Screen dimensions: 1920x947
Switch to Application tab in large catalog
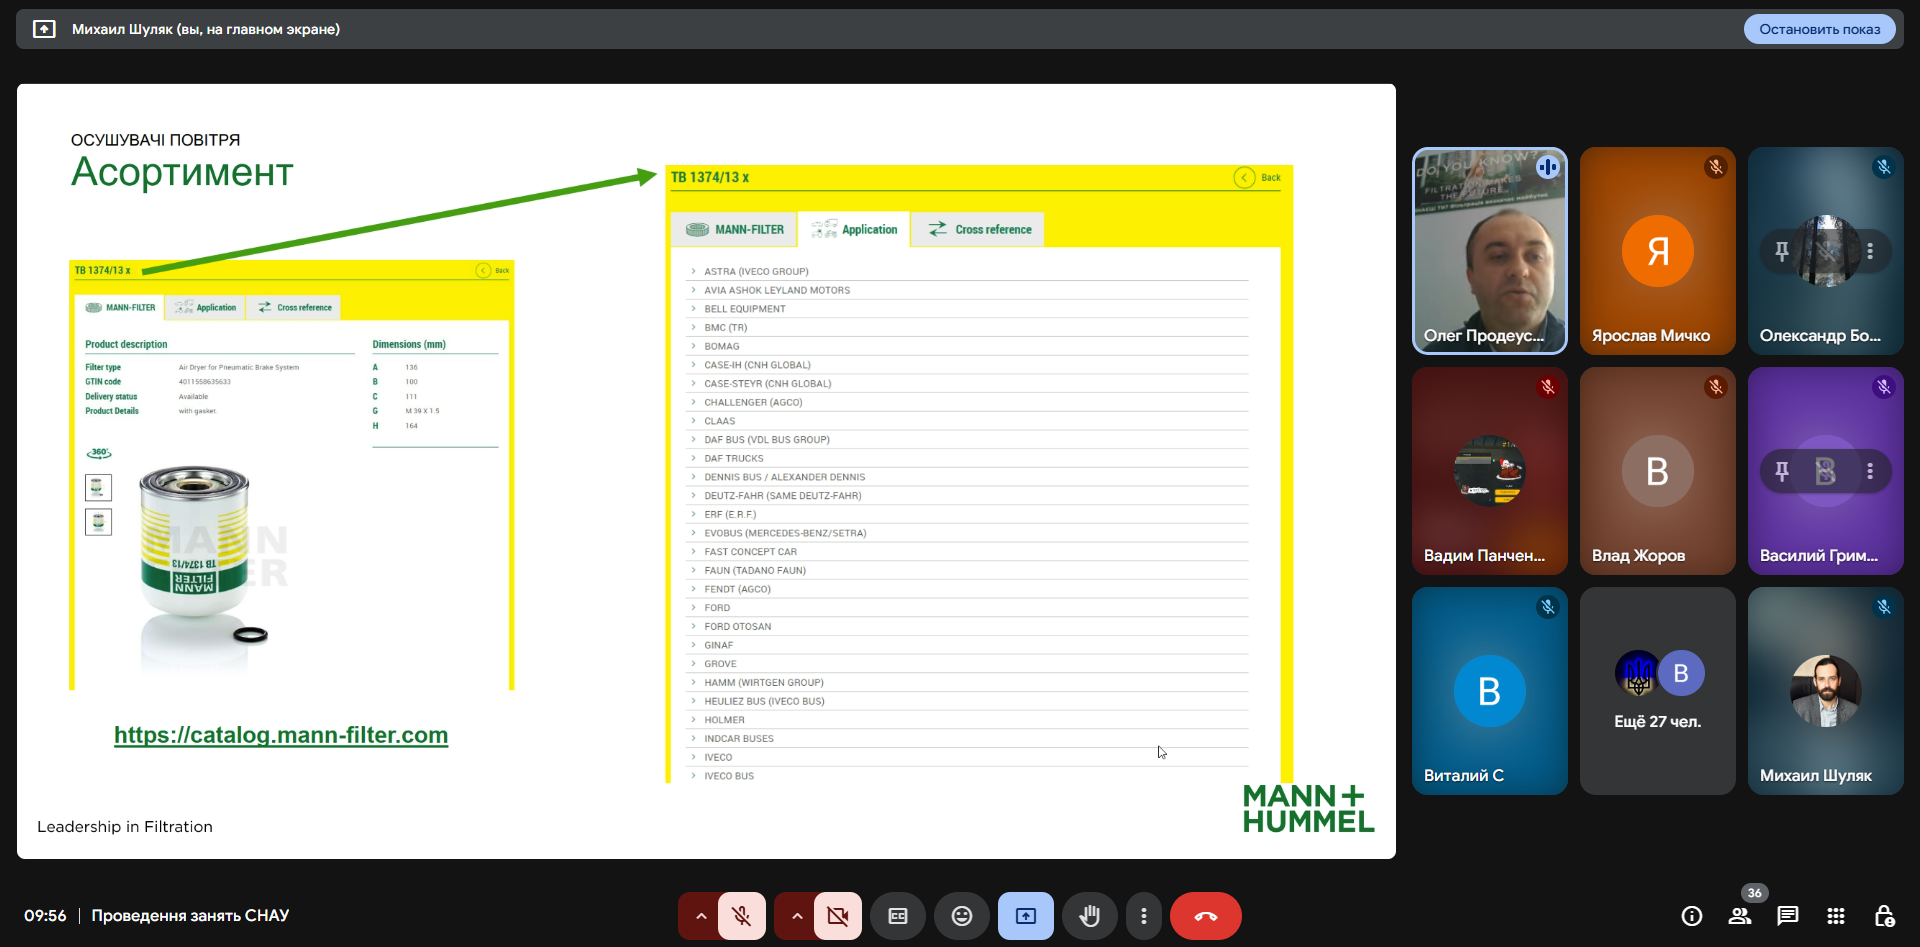pyautogui.click(x=855, y=229)
